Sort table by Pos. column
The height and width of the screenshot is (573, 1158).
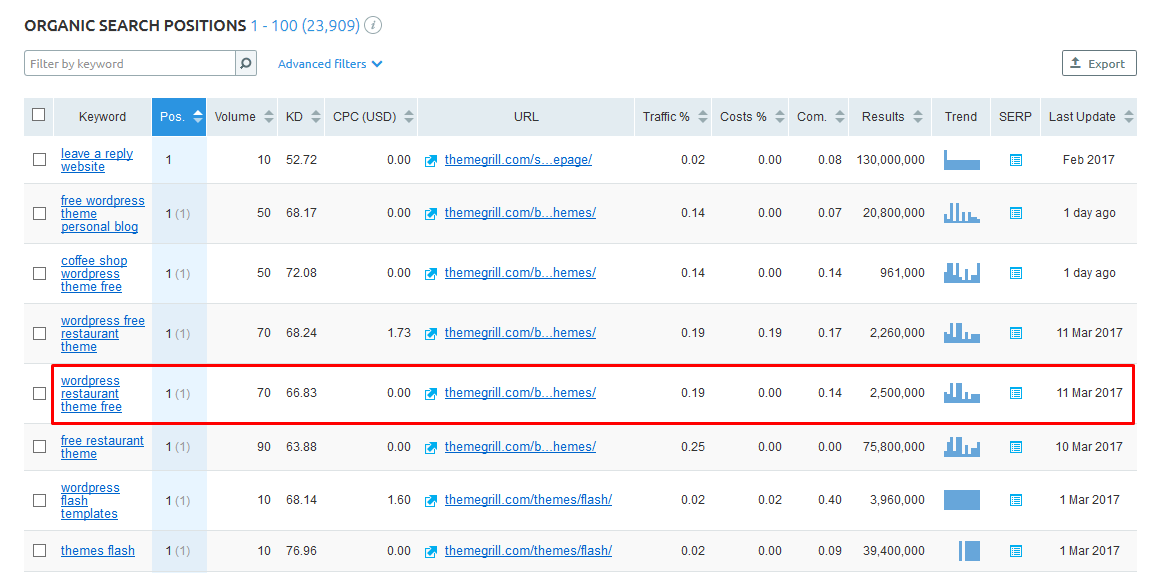[179, 117]
